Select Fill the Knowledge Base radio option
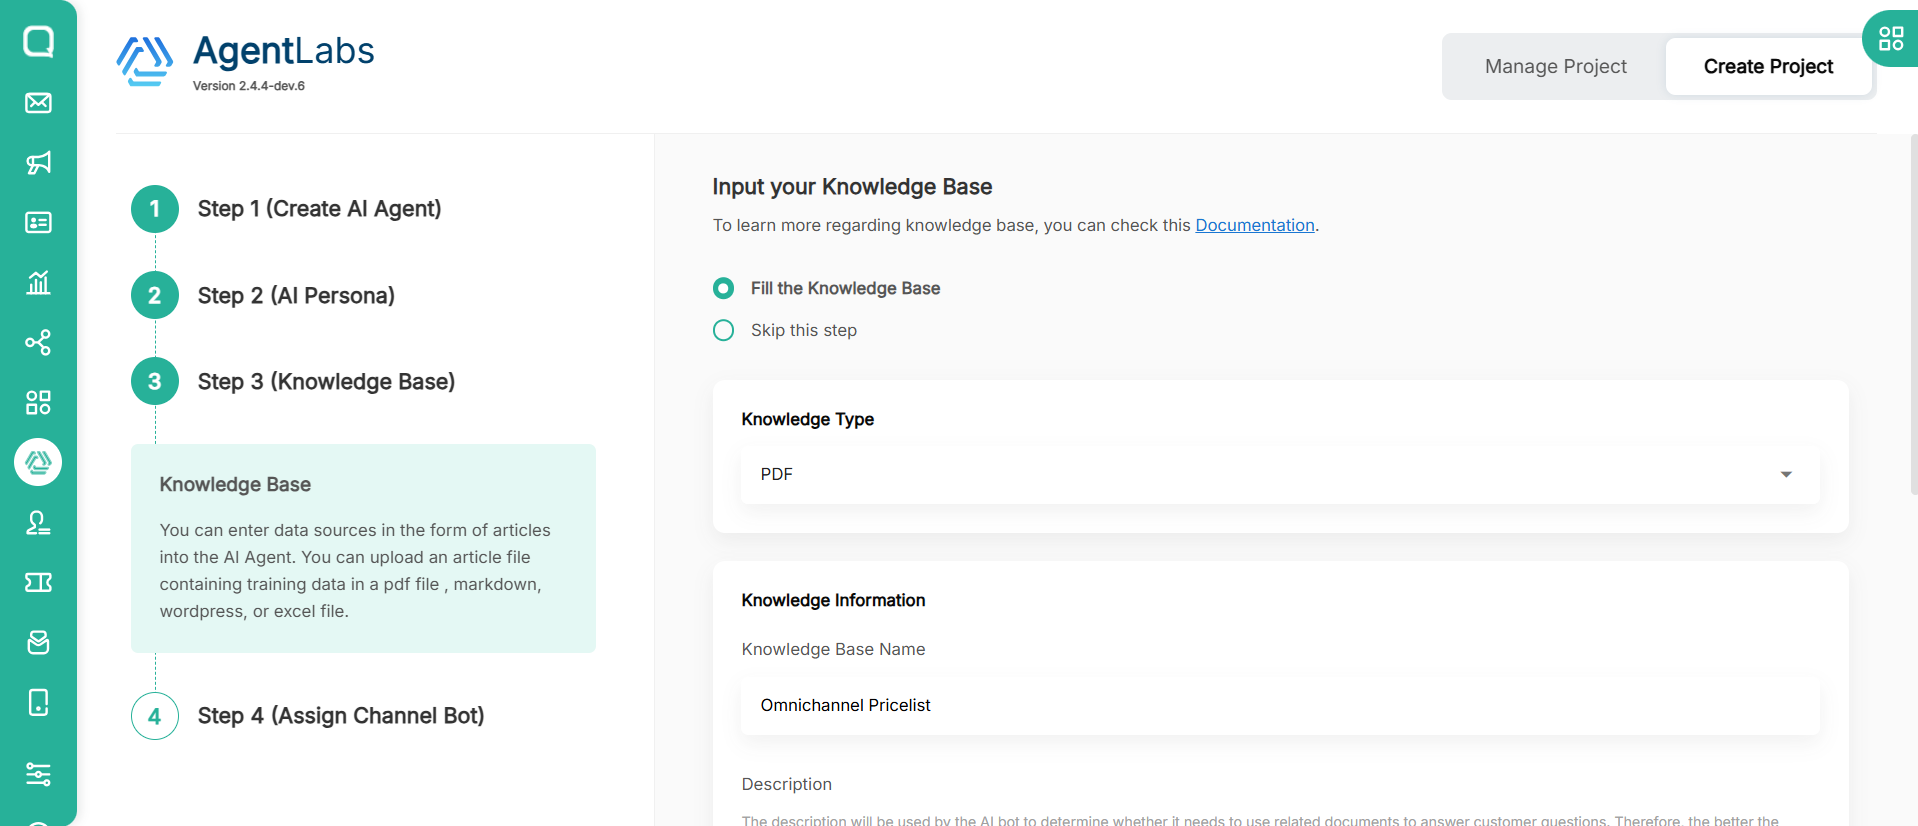Viewport: 1918px width, 826px height. tap(724, 288)
